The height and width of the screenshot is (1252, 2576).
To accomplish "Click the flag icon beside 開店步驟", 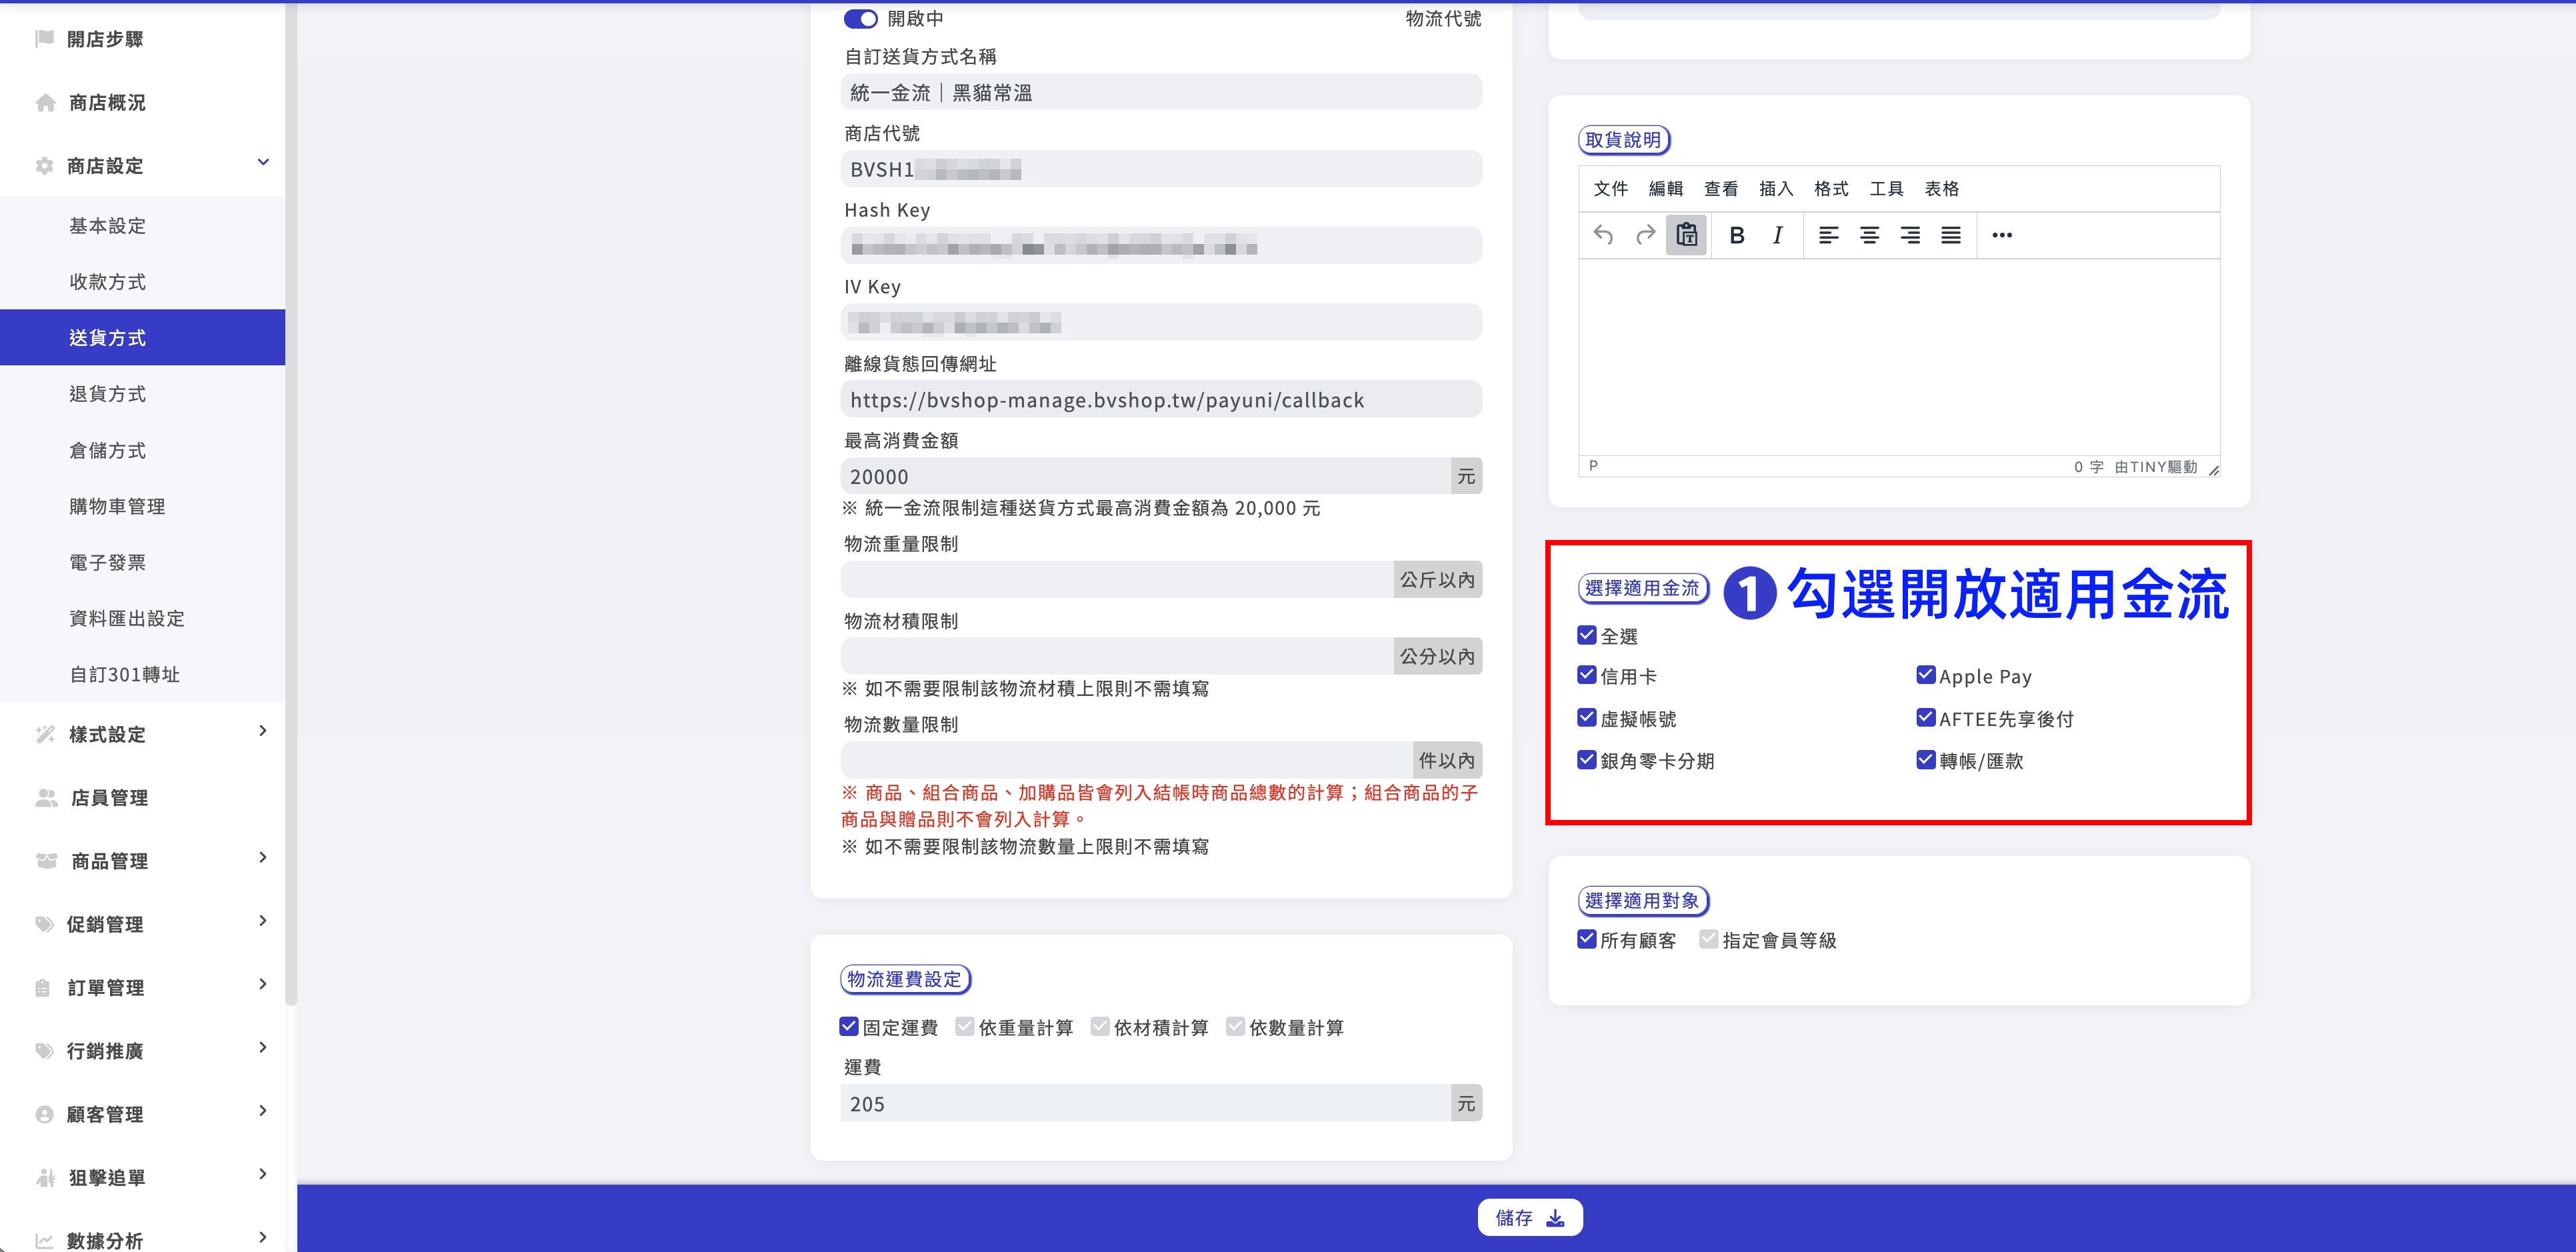I will click(44, 38).
